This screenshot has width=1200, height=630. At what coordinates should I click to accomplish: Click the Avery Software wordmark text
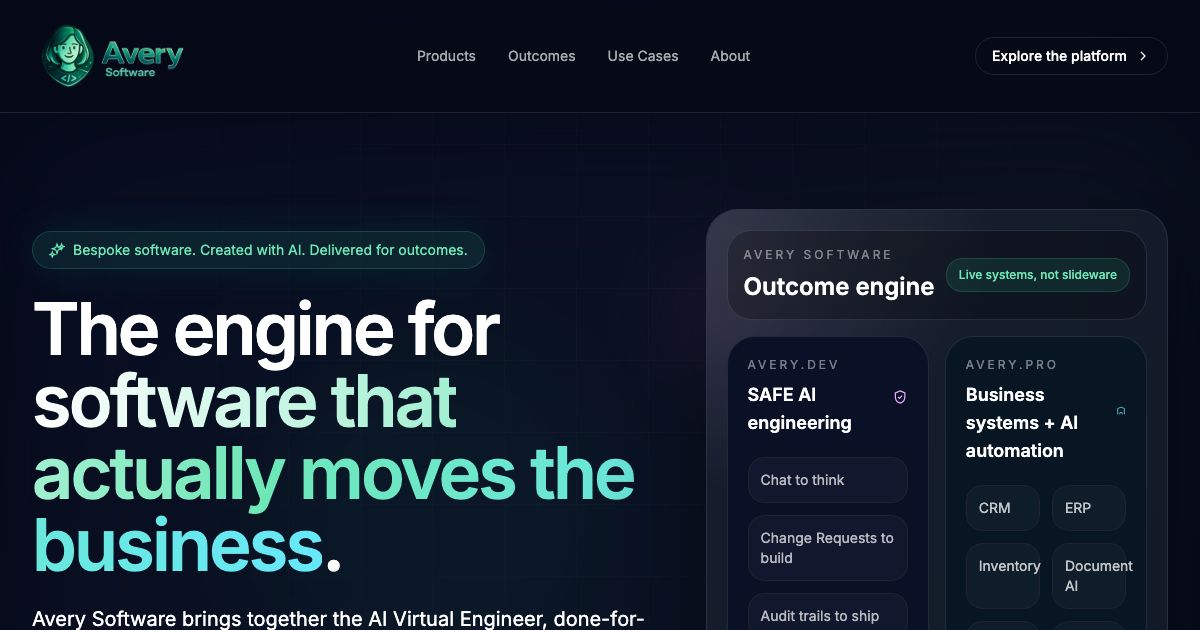pos(143,58)
